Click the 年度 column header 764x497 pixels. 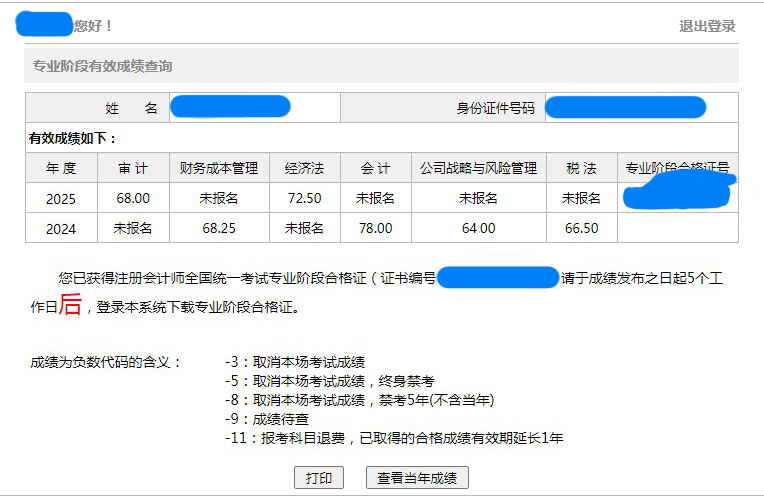point(61,168)
